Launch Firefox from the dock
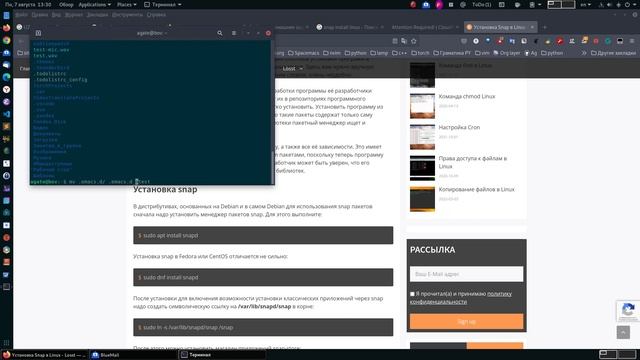The width and height of the screenshot is (640, 360). [x=6, y=28]
